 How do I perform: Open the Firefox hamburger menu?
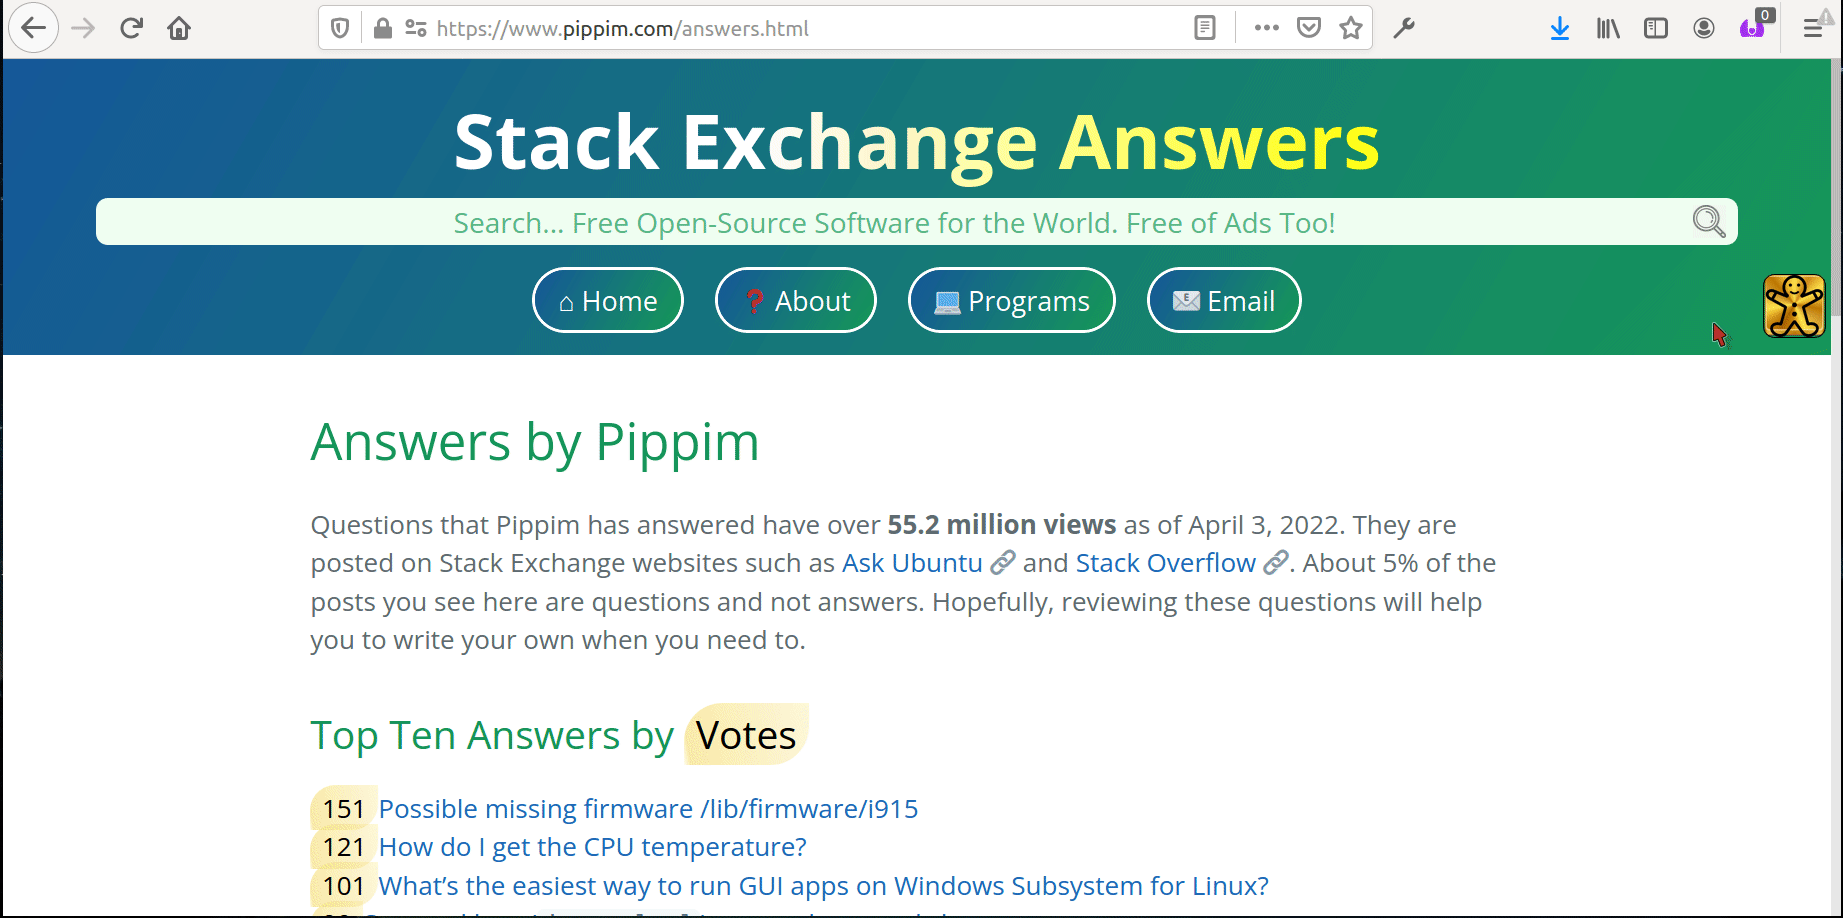pyautogui.click(x=1812, y=28)
